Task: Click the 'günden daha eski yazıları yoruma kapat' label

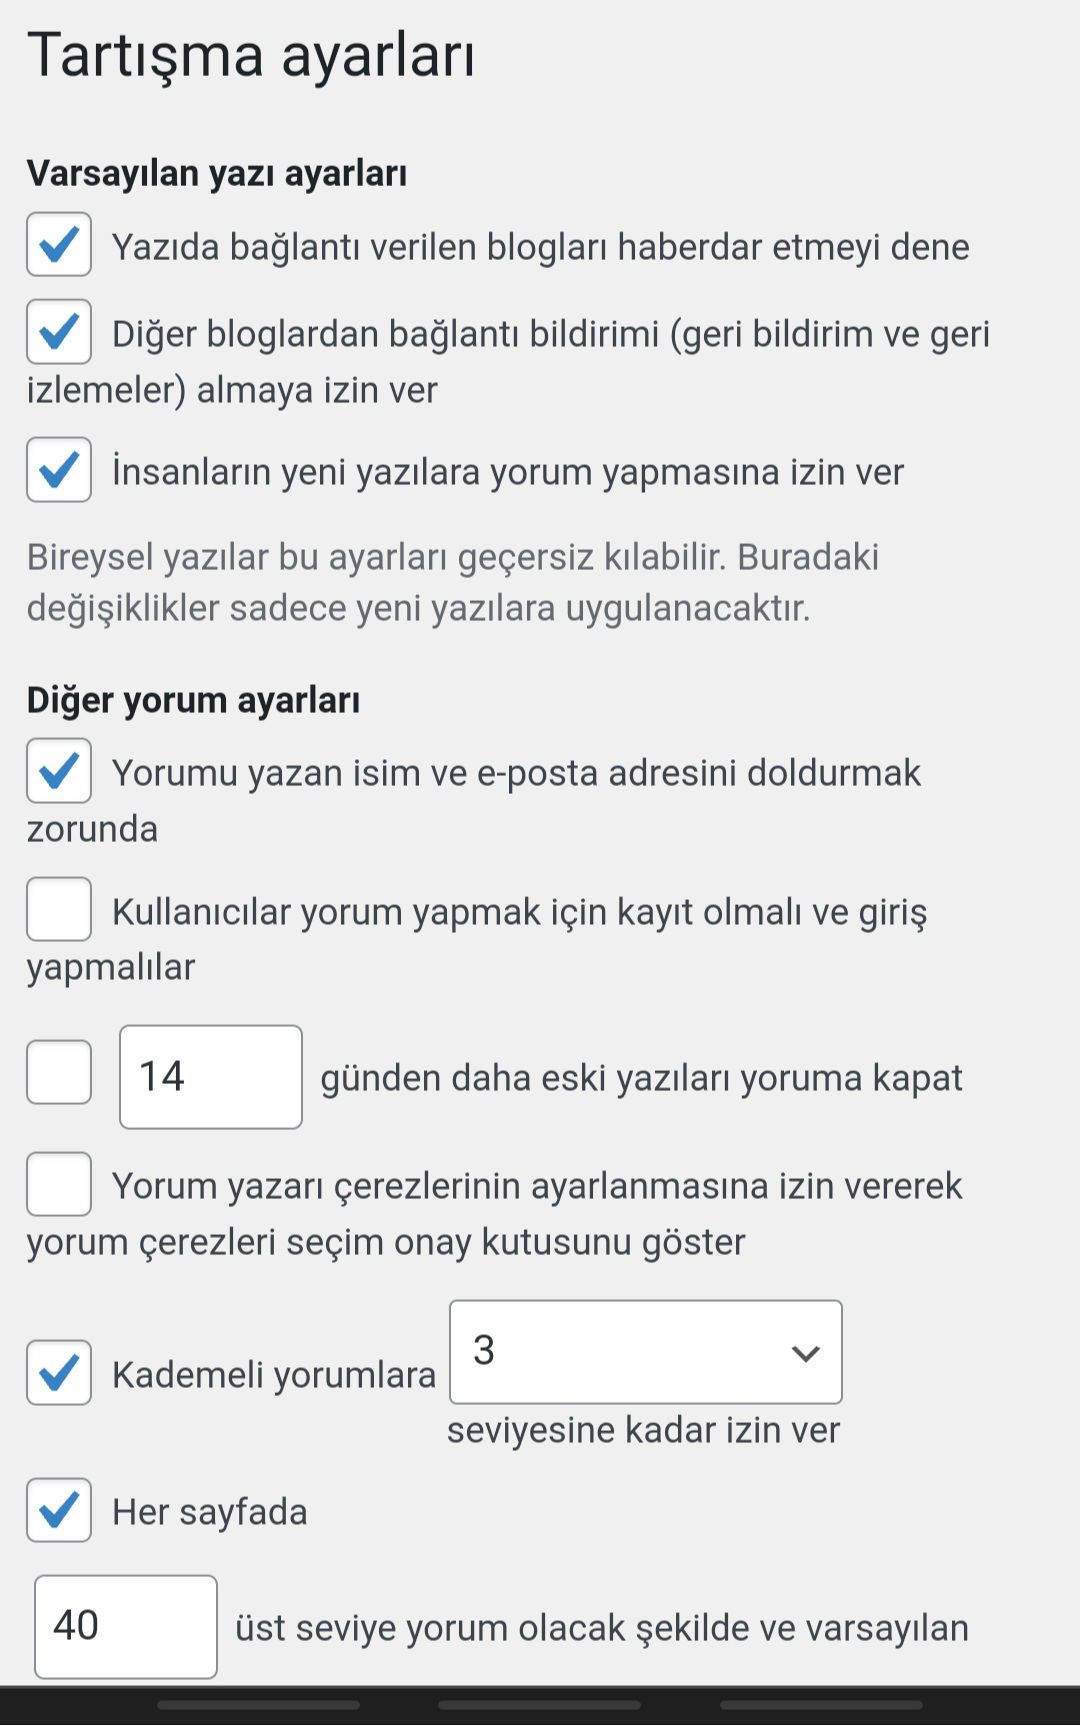Action: click(641, 1078)
